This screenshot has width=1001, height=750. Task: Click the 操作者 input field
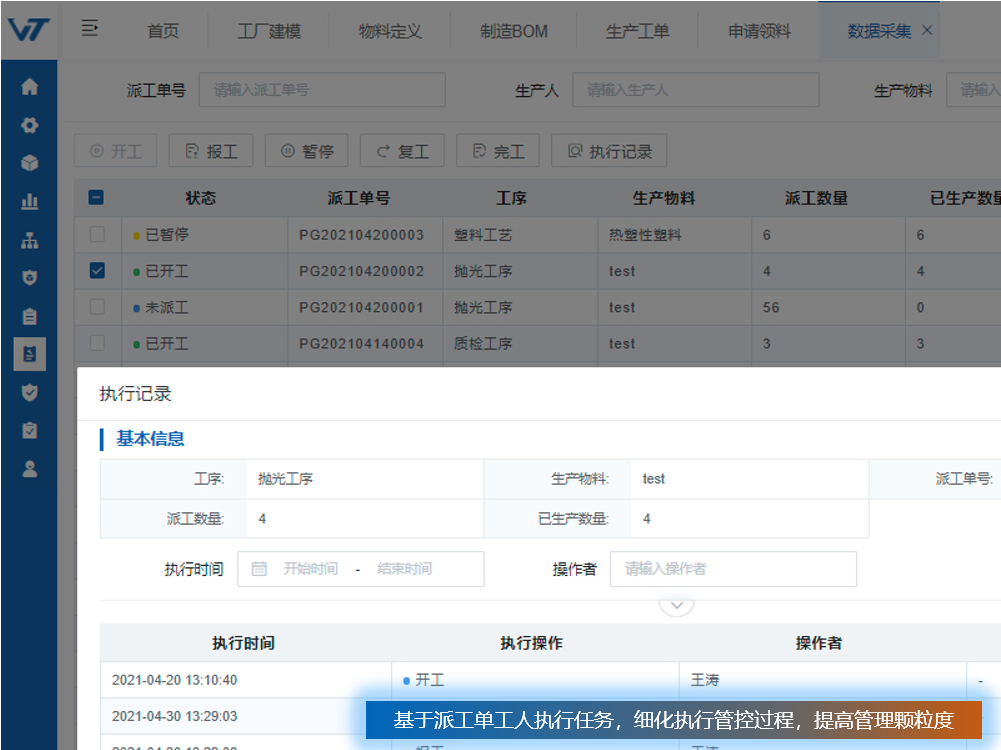click(x=732, y=569)
